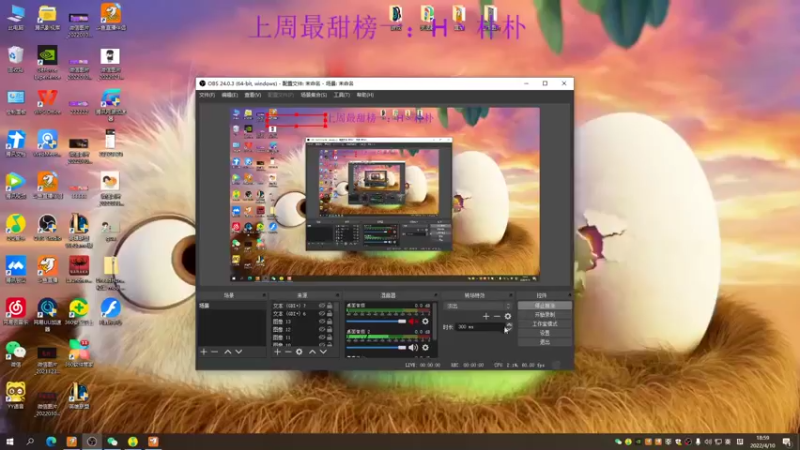The height and width of the screenshot is (450, 800).
Task: Open QQ Music desktop icon
Action: point(16,227)
